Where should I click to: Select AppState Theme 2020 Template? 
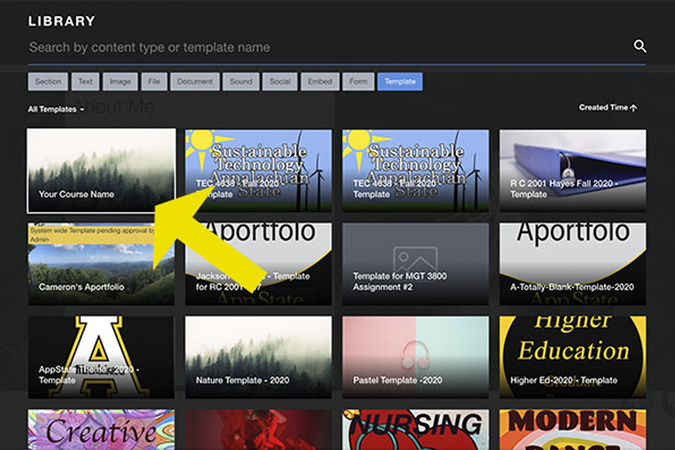coord(101,357)
